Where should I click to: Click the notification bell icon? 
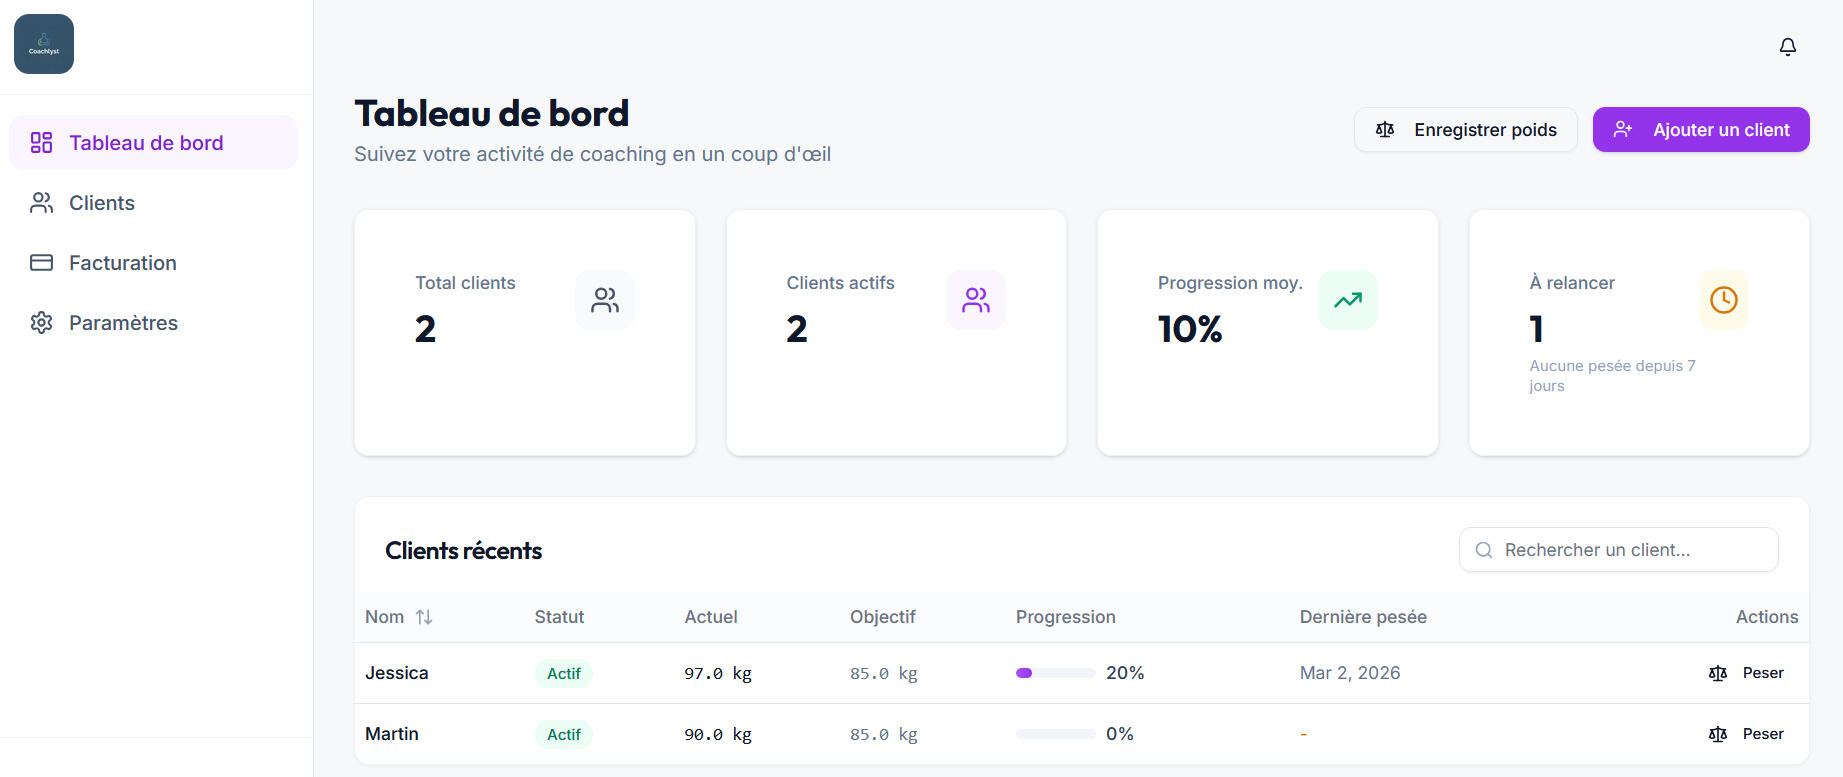(1788, 47)
